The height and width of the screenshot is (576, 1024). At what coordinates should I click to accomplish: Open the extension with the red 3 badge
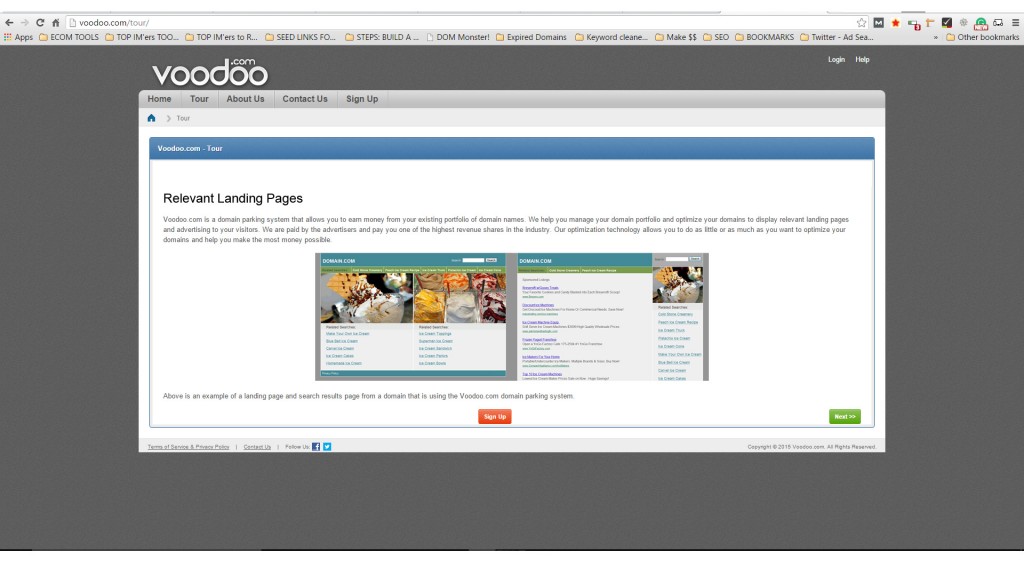point(913,24)
